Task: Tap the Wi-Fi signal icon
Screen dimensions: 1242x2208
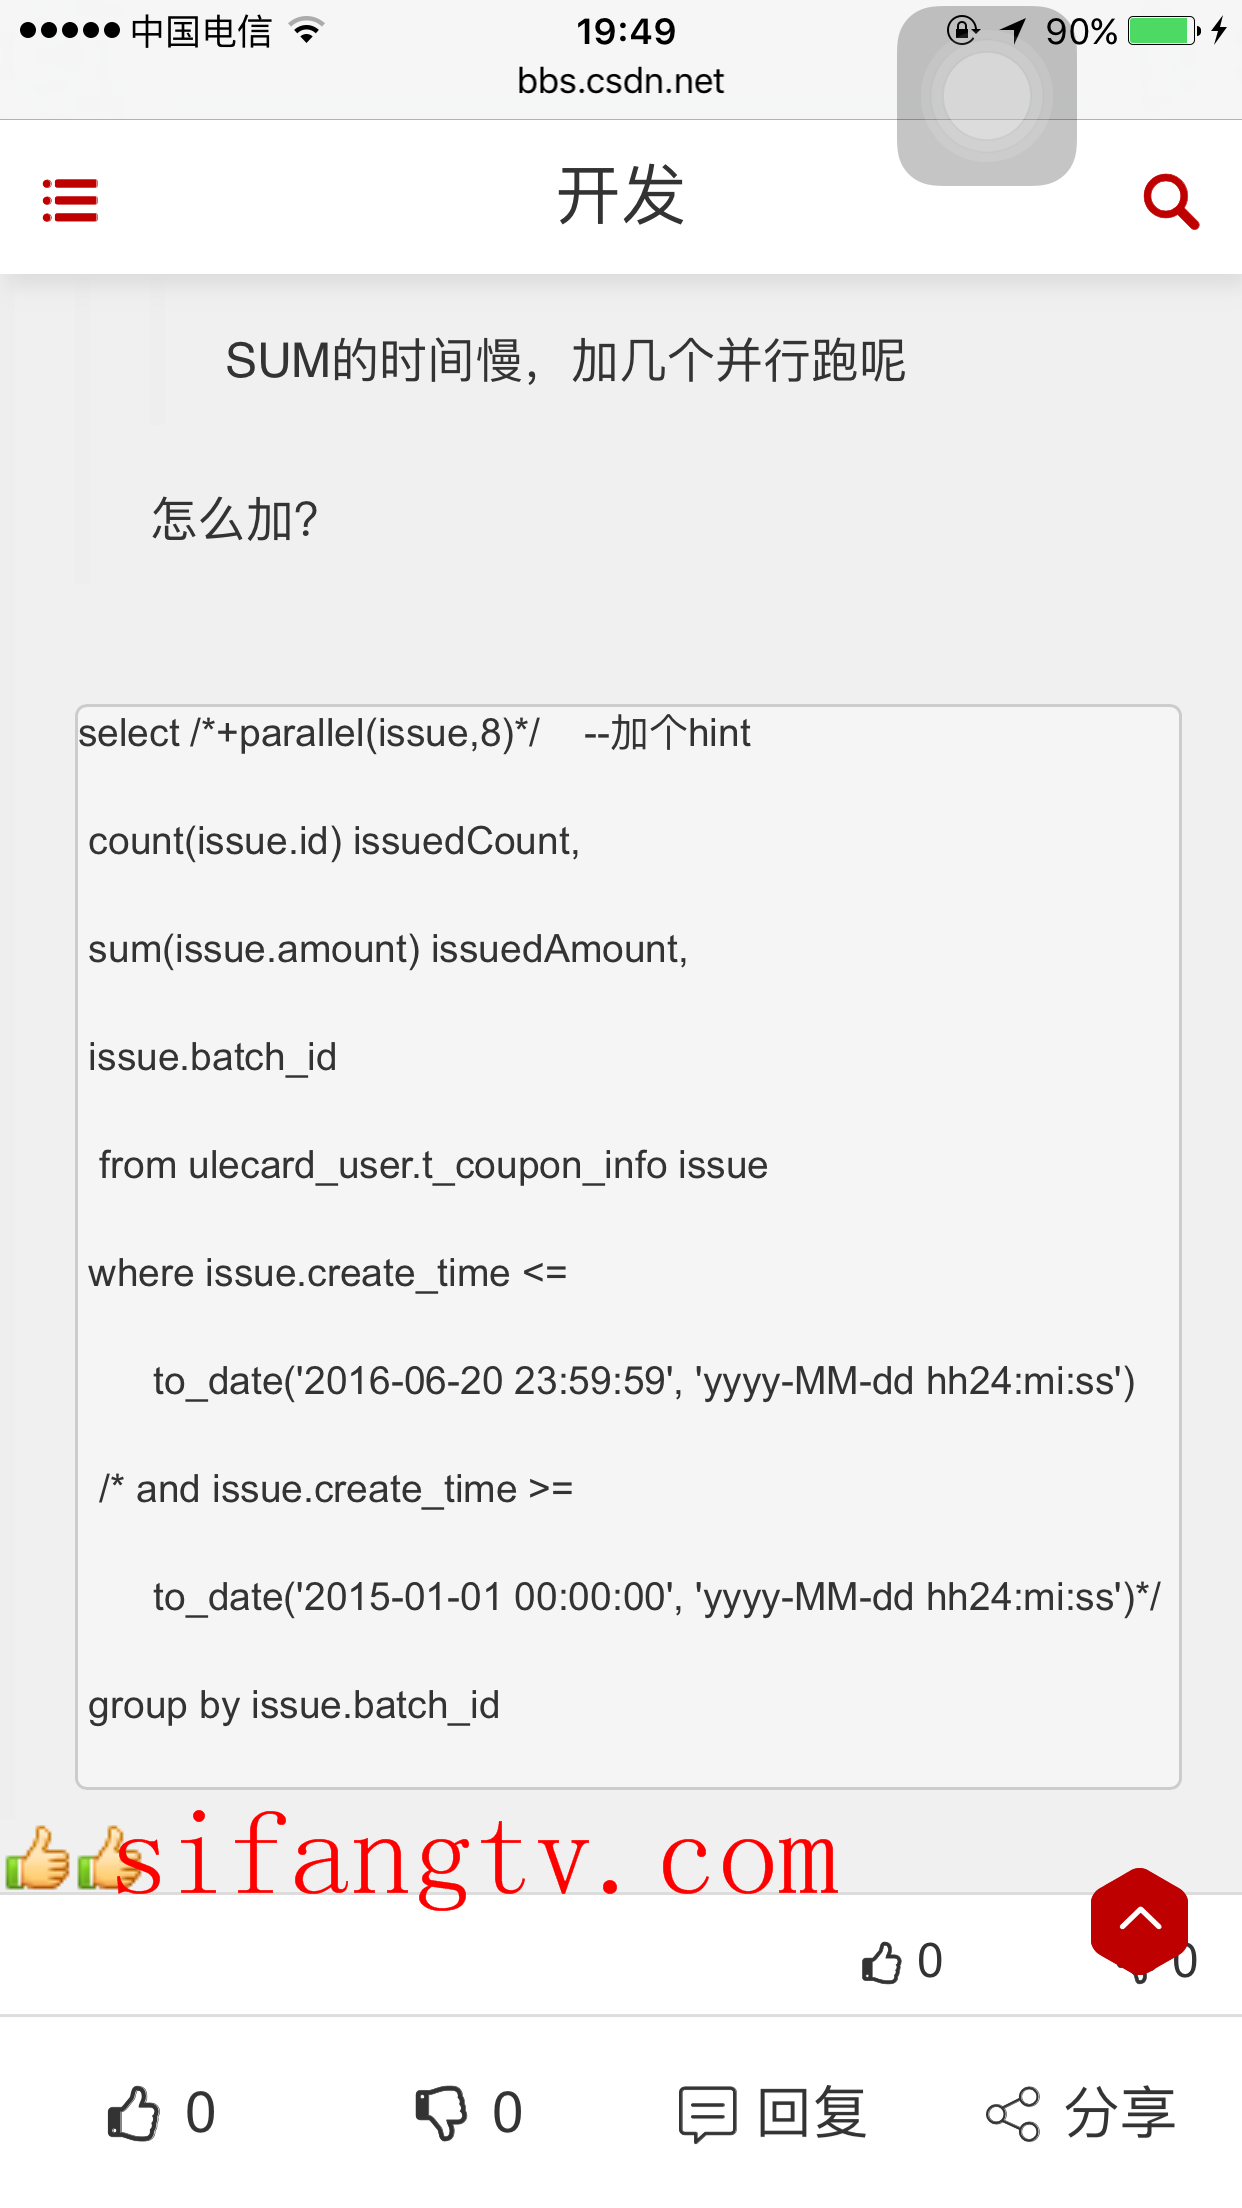Action: (x=307, y=31)
